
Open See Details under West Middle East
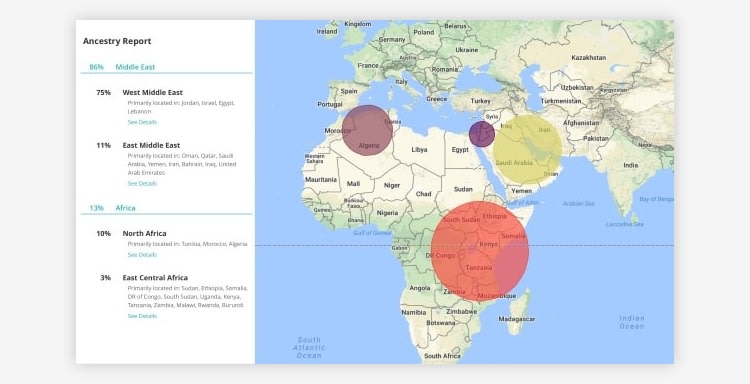tap(142, 122)
